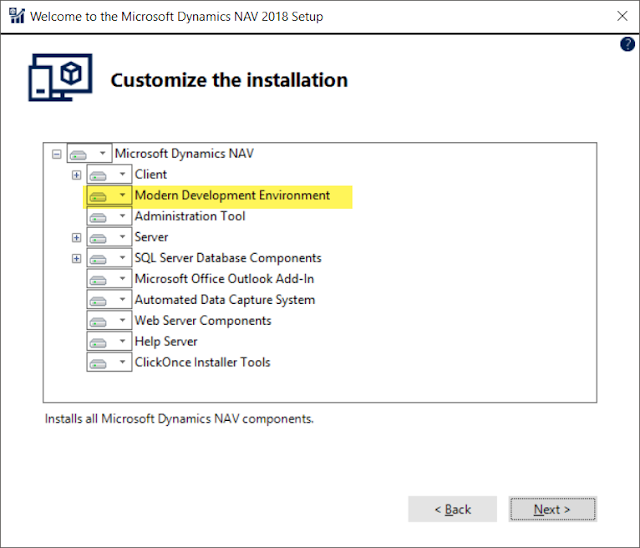
Task: Click the drive icon beside SQL Server Database Components
Action: (x=98, y=259)
